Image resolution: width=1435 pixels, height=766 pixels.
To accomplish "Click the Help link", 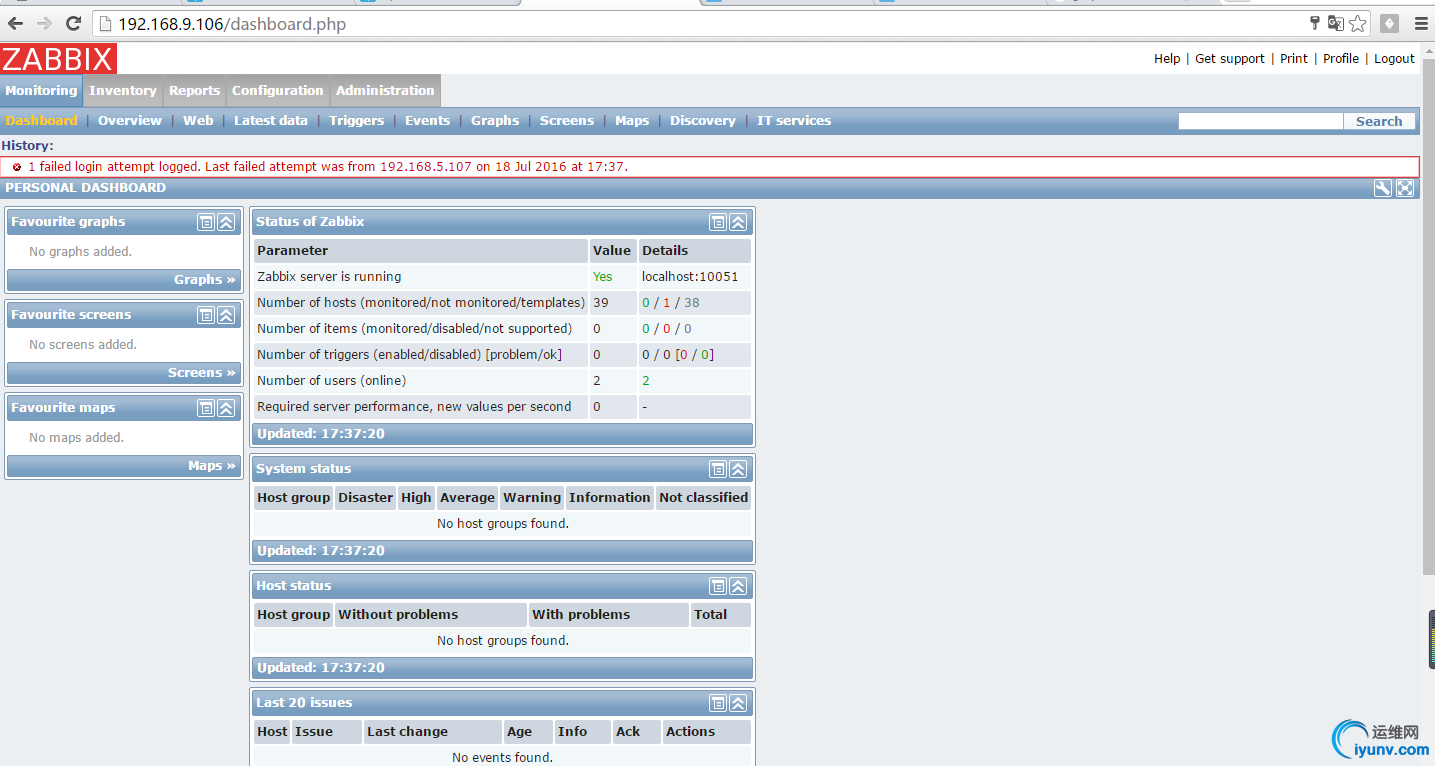I will 1167,59.
